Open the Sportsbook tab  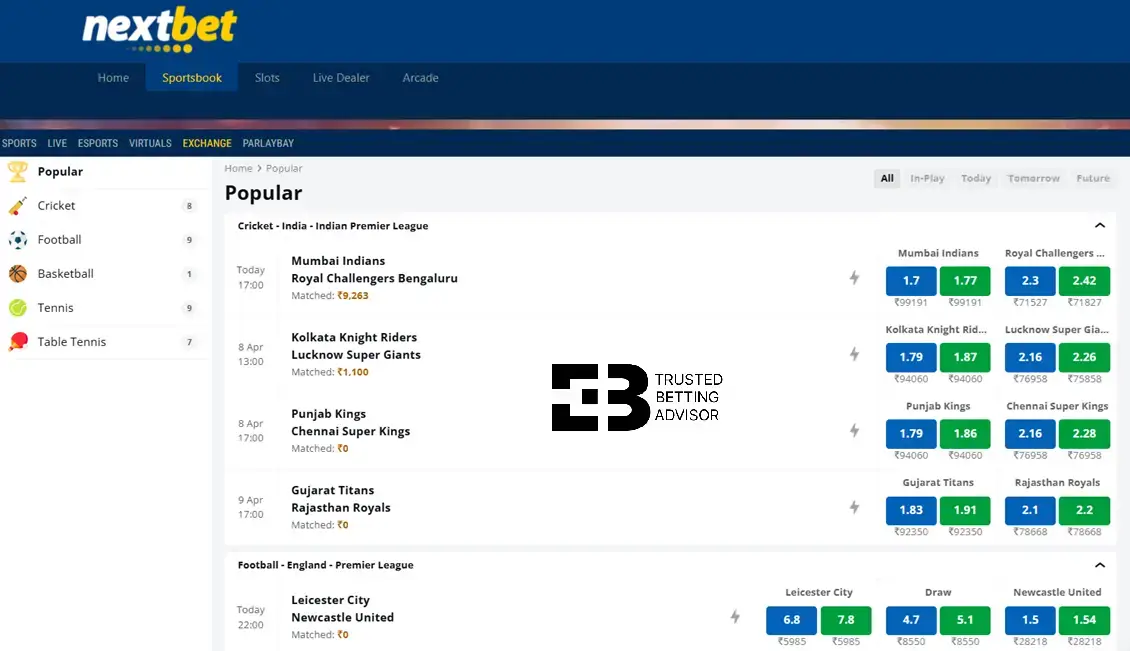click(192, 78)
